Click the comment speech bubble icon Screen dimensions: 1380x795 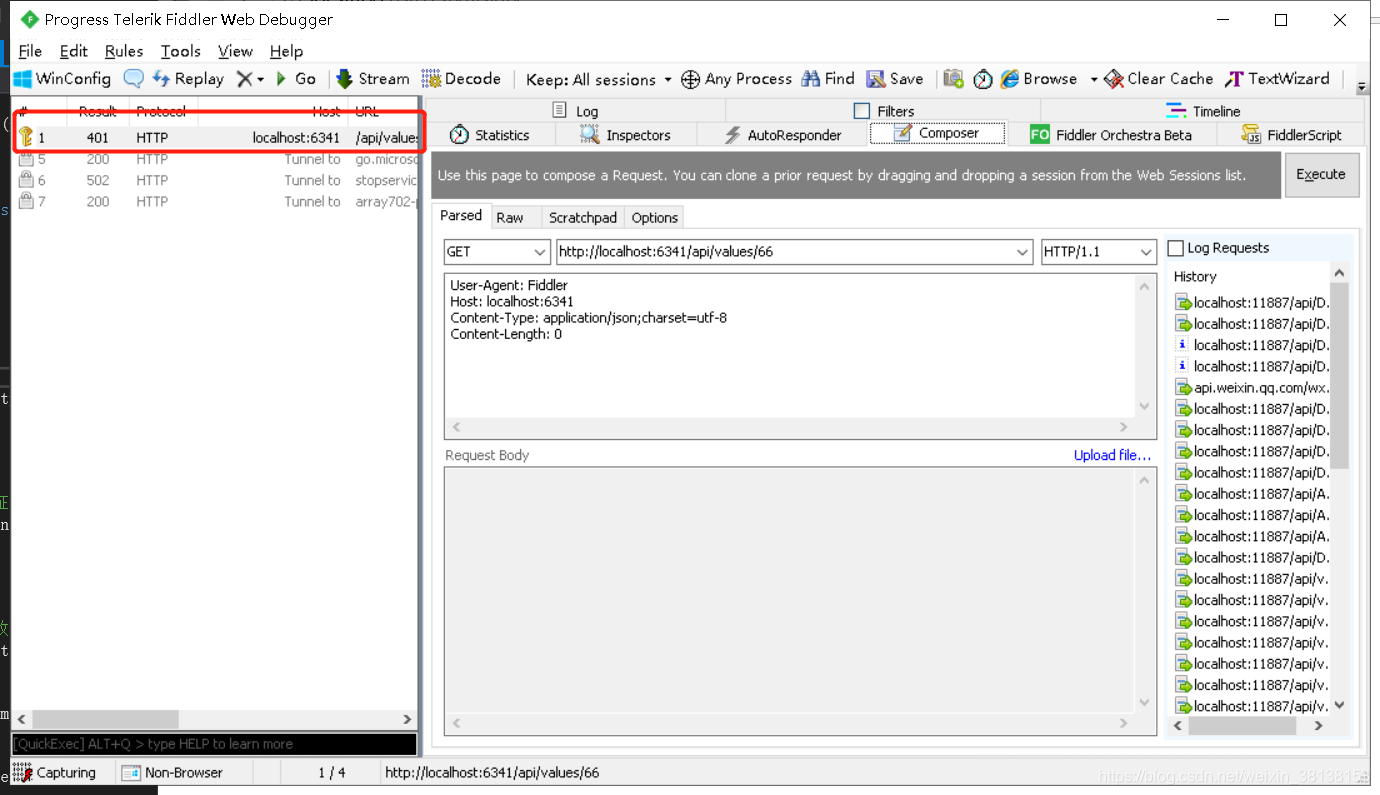133,79
